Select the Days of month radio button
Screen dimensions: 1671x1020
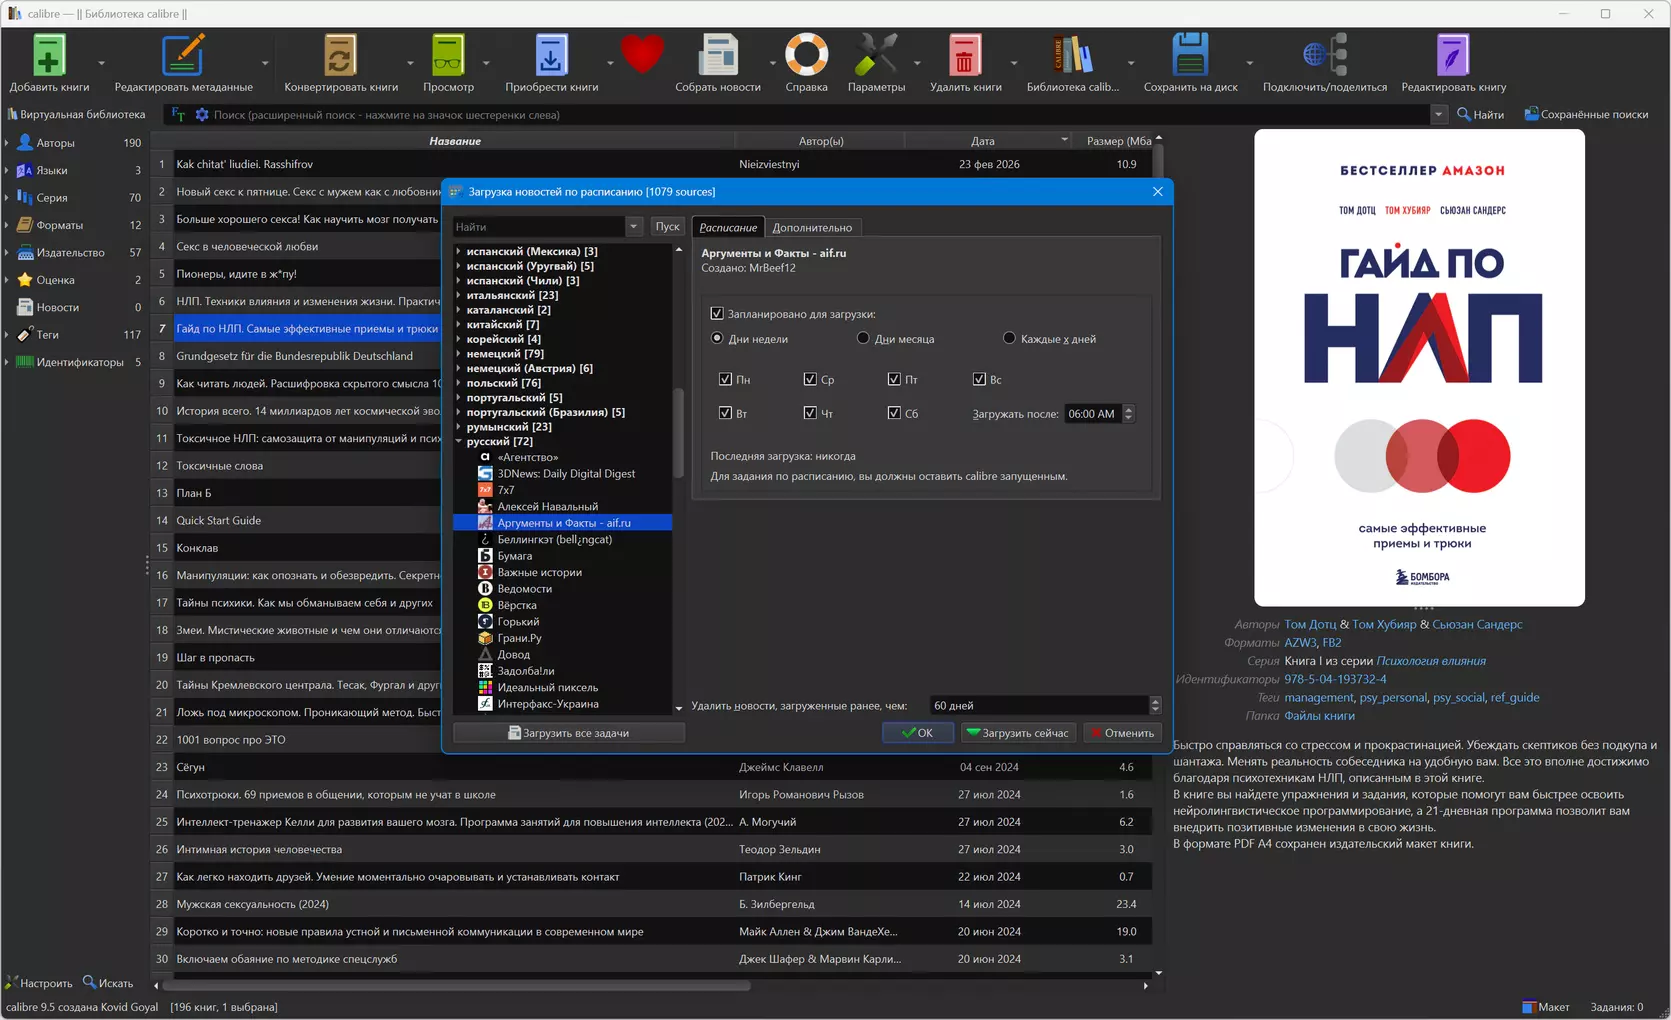tap(863, 339)
